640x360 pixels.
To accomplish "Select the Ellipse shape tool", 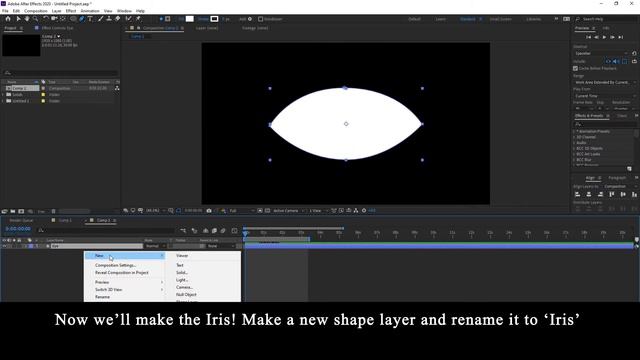I will click(x=73, y=19).
